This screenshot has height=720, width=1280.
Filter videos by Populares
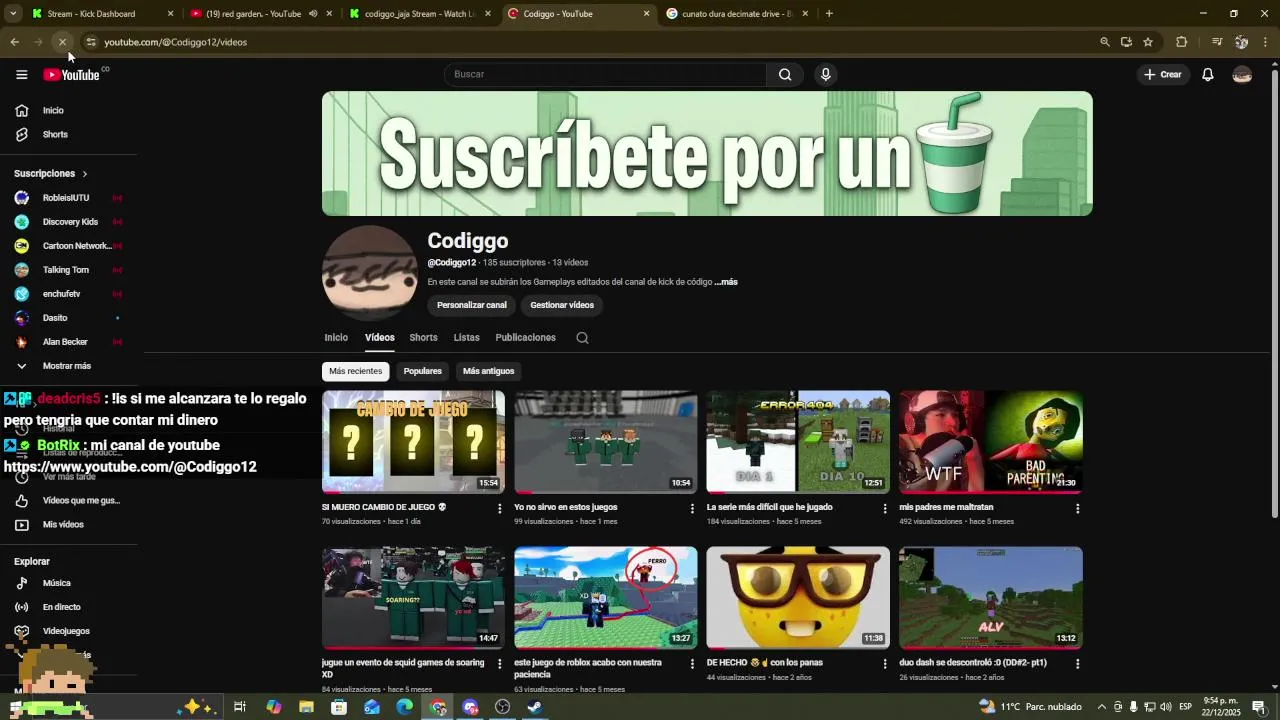(x=422, y=371)
